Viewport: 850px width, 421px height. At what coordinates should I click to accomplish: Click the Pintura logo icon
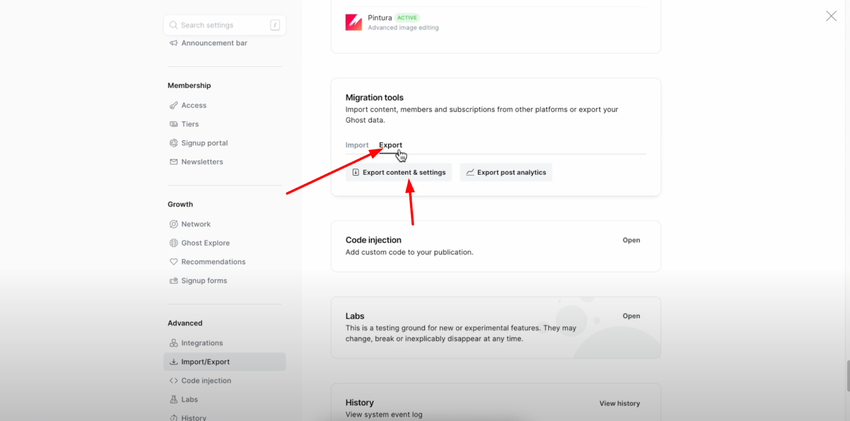tap(354, 22)
